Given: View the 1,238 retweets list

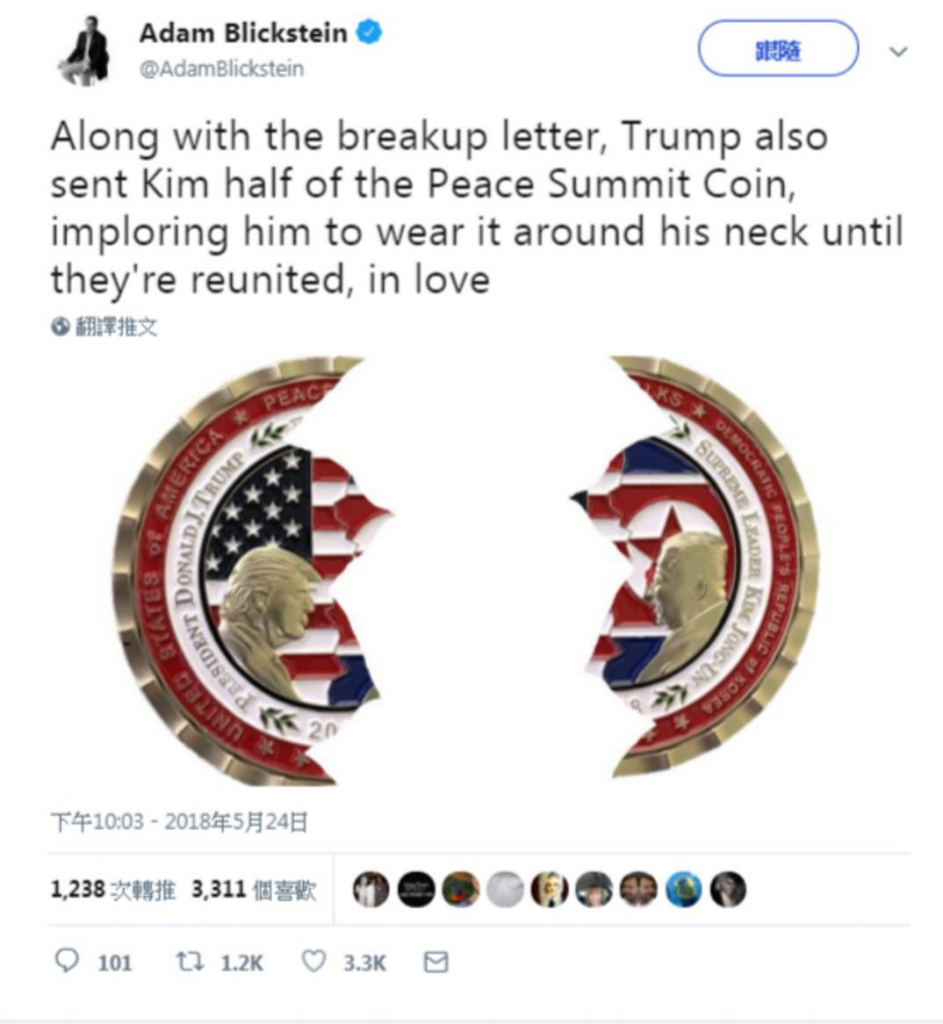Looking at the screenshot, I should (x=113, y=889).
